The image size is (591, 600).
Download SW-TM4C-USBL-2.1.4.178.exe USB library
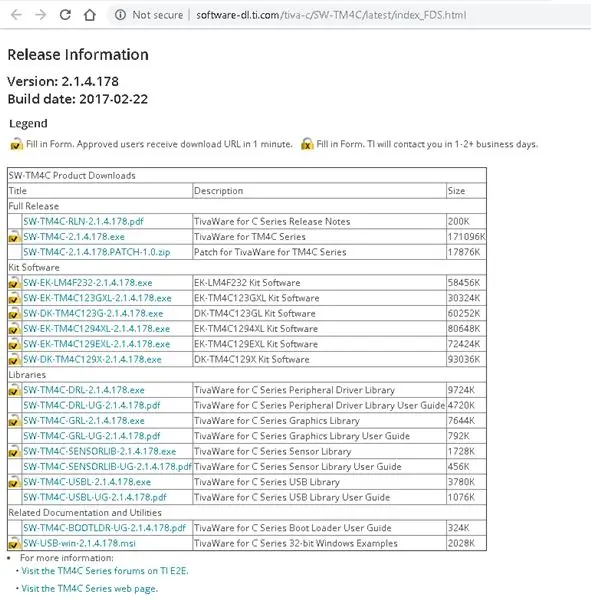[x=87, y=482]
